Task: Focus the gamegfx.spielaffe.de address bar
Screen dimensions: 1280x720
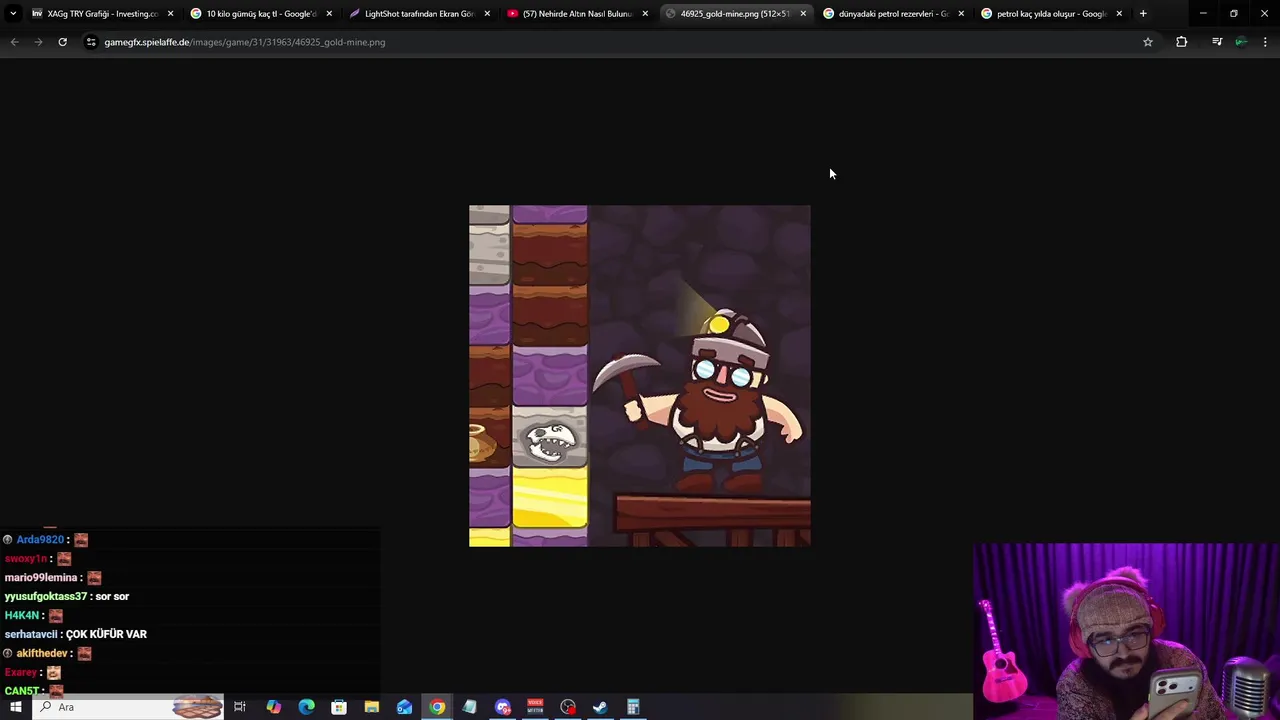Action: 618,42
